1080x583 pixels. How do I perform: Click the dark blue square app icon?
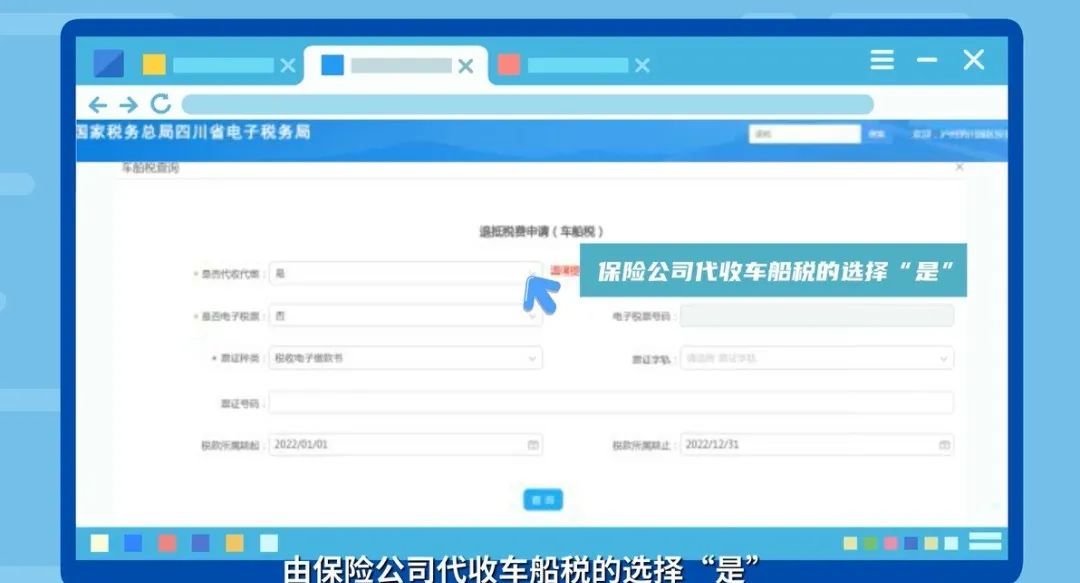pyautogui.click(x=109, y=63)
